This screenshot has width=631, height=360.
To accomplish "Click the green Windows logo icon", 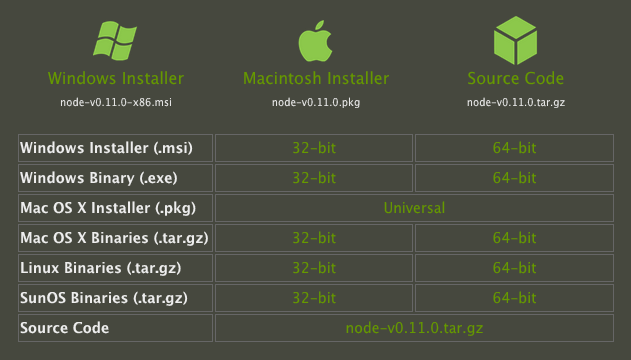I will pyautogui.click(x=115, y=41).
